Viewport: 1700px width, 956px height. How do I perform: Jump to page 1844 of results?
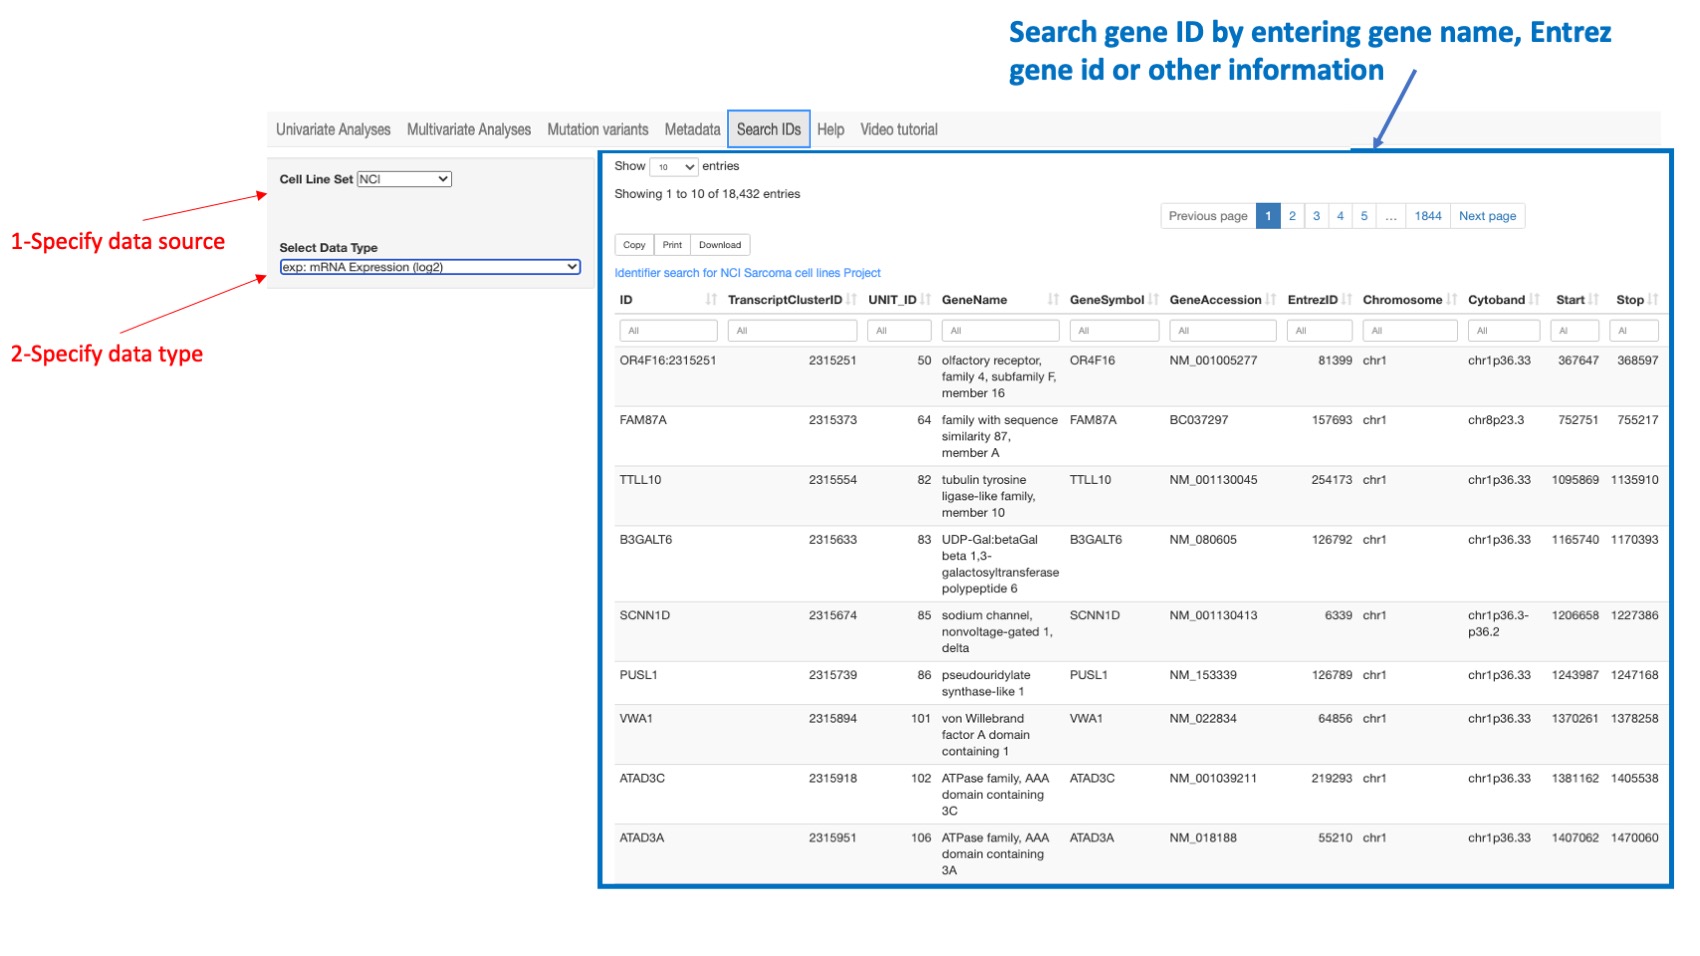(1428, 215)
